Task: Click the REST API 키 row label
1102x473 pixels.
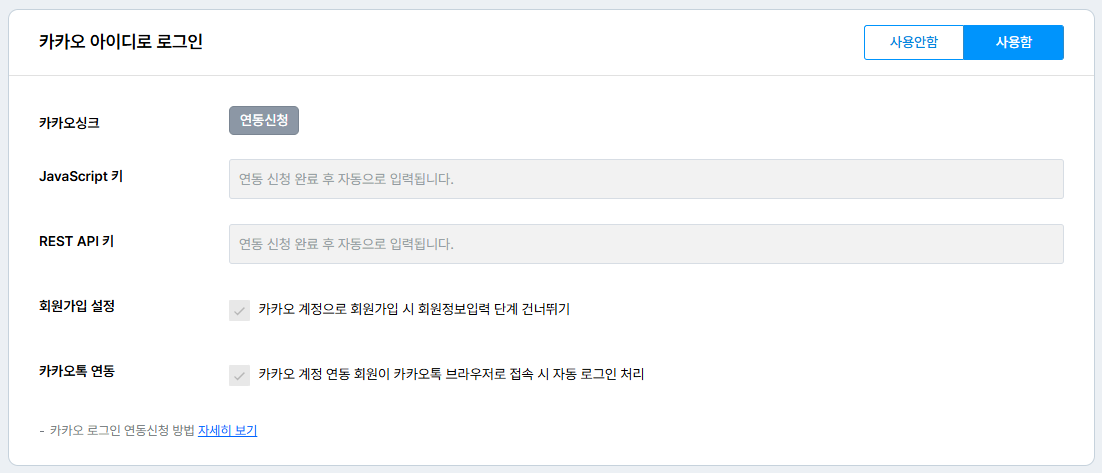Action: coord(77,241)
